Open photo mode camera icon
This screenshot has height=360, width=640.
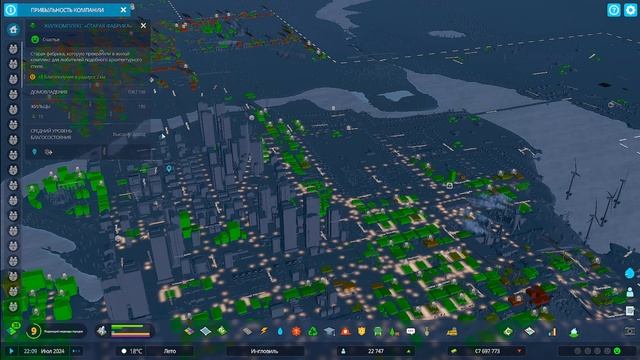(x=630, y=331)
